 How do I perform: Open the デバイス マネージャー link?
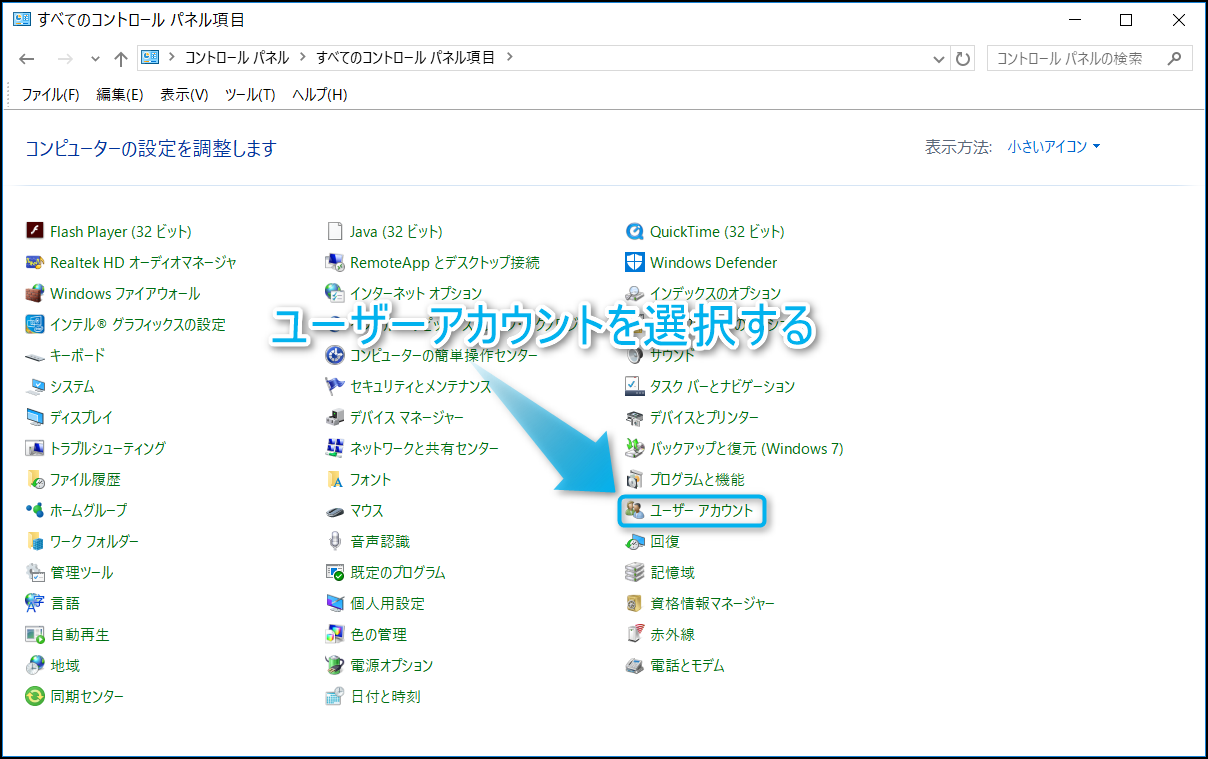[x=406, y=417]
